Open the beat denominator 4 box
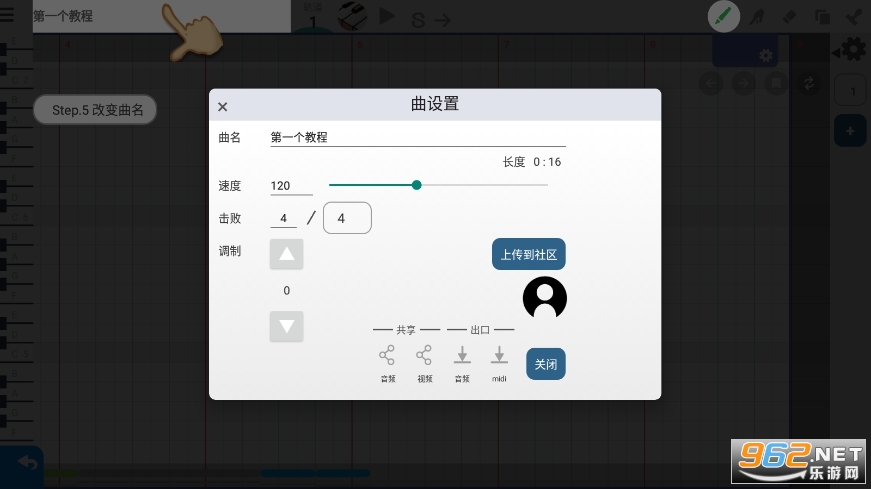This screenshot has height=489, width=871. pos(347,218)
